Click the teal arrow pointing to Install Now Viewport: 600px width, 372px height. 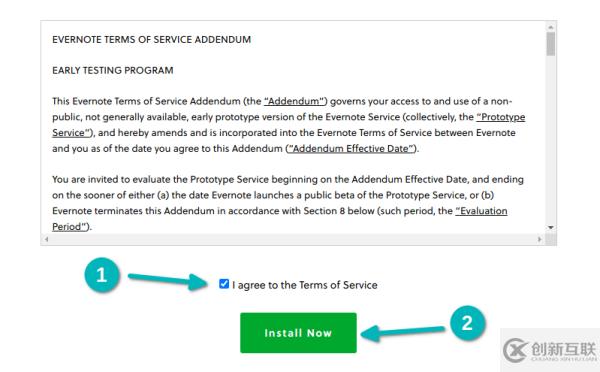pyautogui.click(x=403, y=332)
